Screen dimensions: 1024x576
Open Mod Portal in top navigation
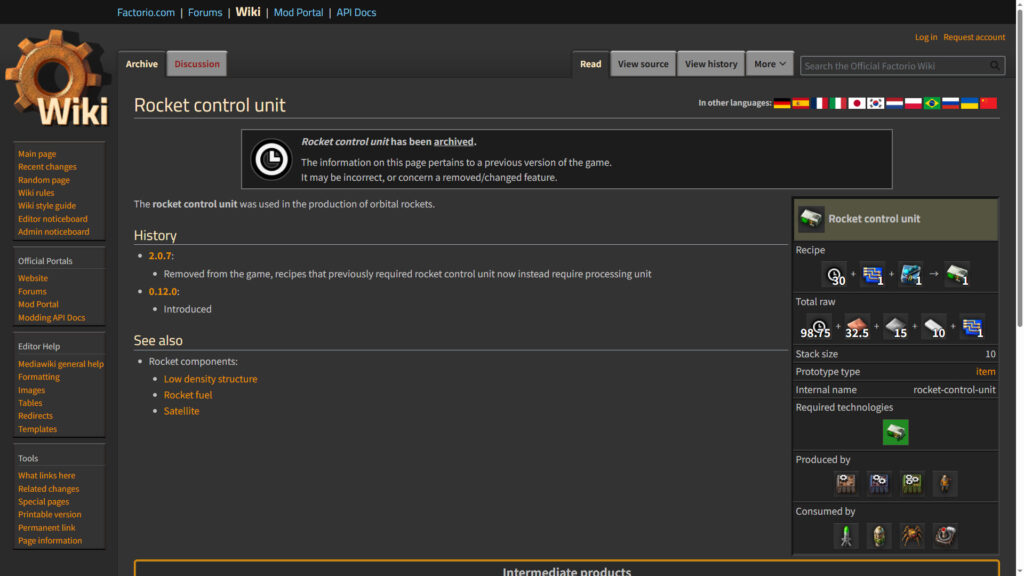[298, 12]
